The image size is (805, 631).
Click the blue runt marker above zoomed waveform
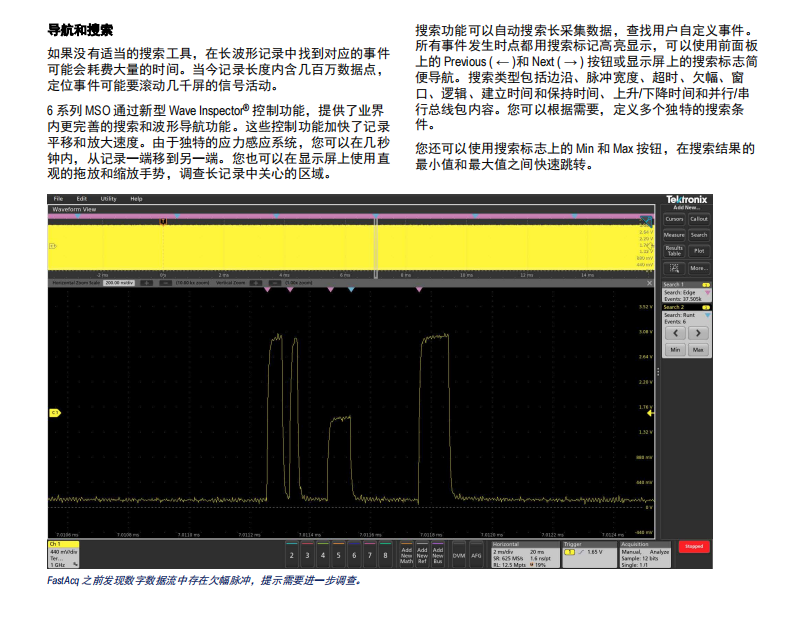click(351, 290)
